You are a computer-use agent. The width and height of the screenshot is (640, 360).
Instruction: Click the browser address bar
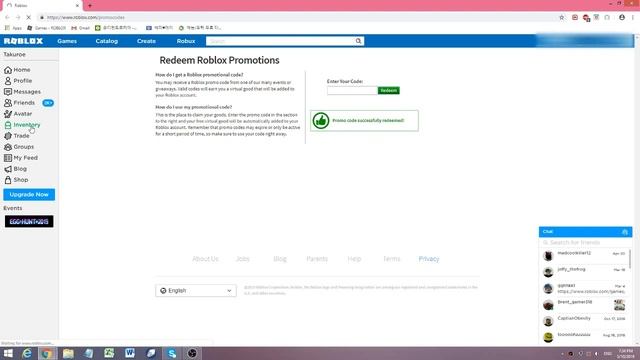point(298,18)
